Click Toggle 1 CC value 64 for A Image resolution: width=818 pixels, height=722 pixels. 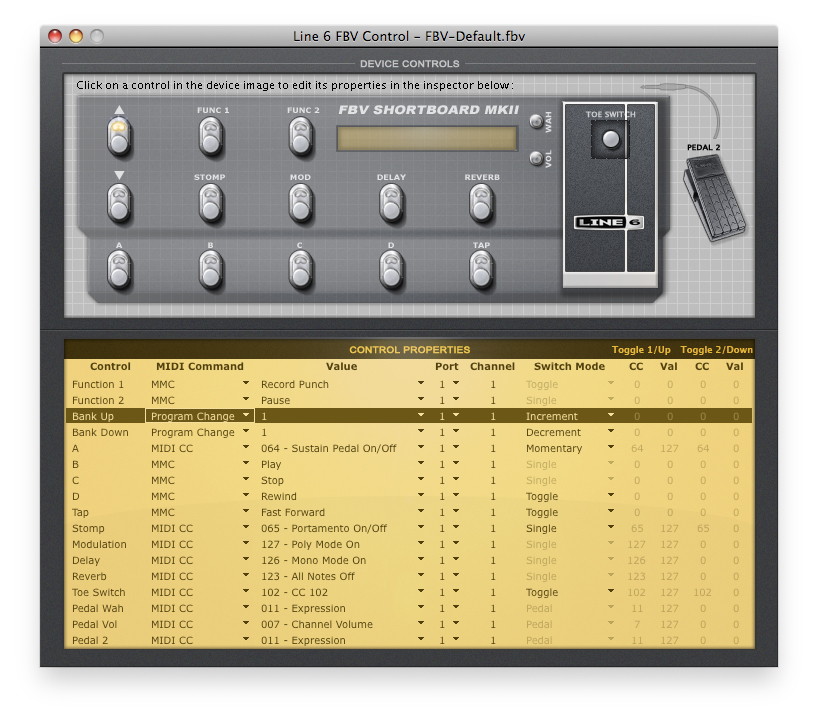point(636,449)
